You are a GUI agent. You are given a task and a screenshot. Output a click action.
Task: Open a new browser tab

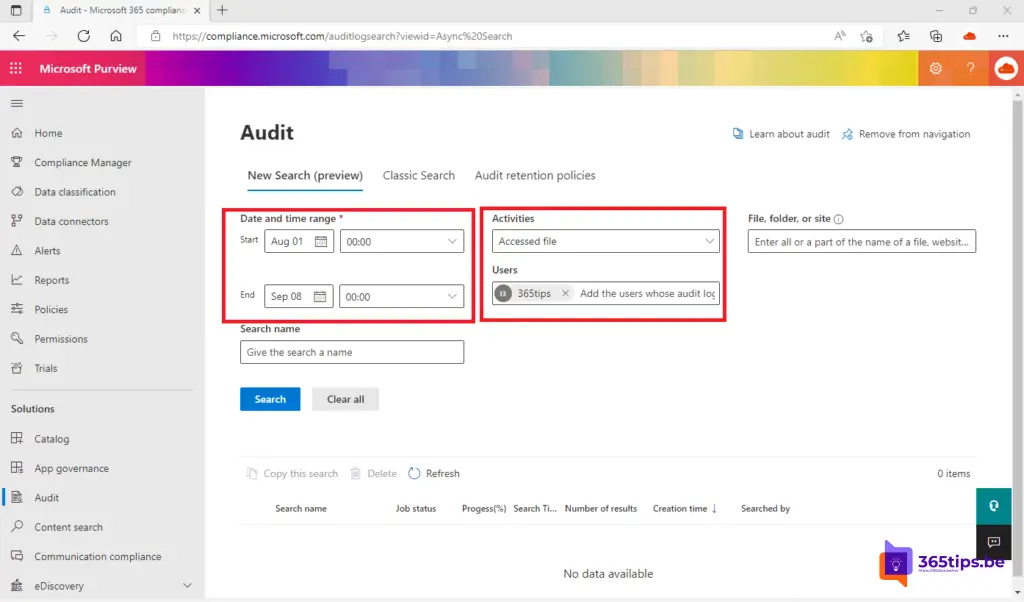pyautogui.click(x=222, y=10)
